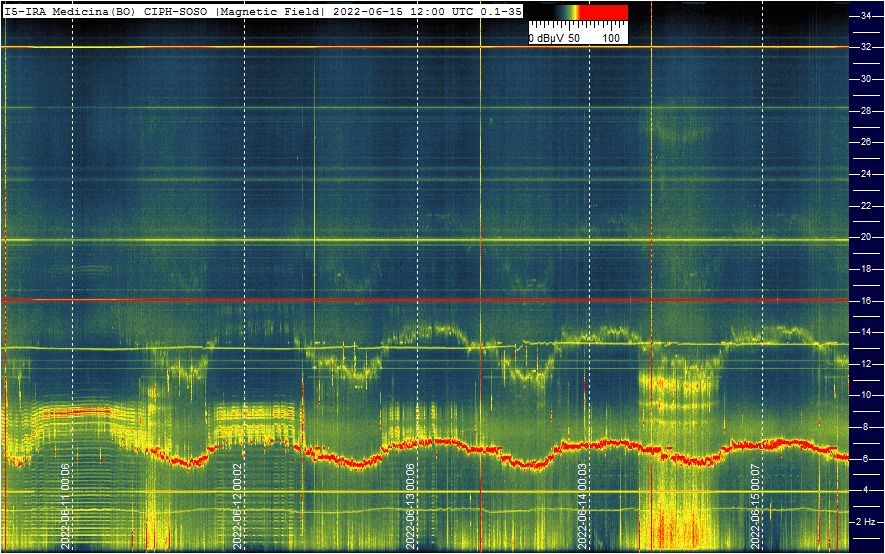Image resolution: width=885 pixels, height=554 pixels.
Task: Click the 0 dBµV scale label
Action: click(546, 38)
